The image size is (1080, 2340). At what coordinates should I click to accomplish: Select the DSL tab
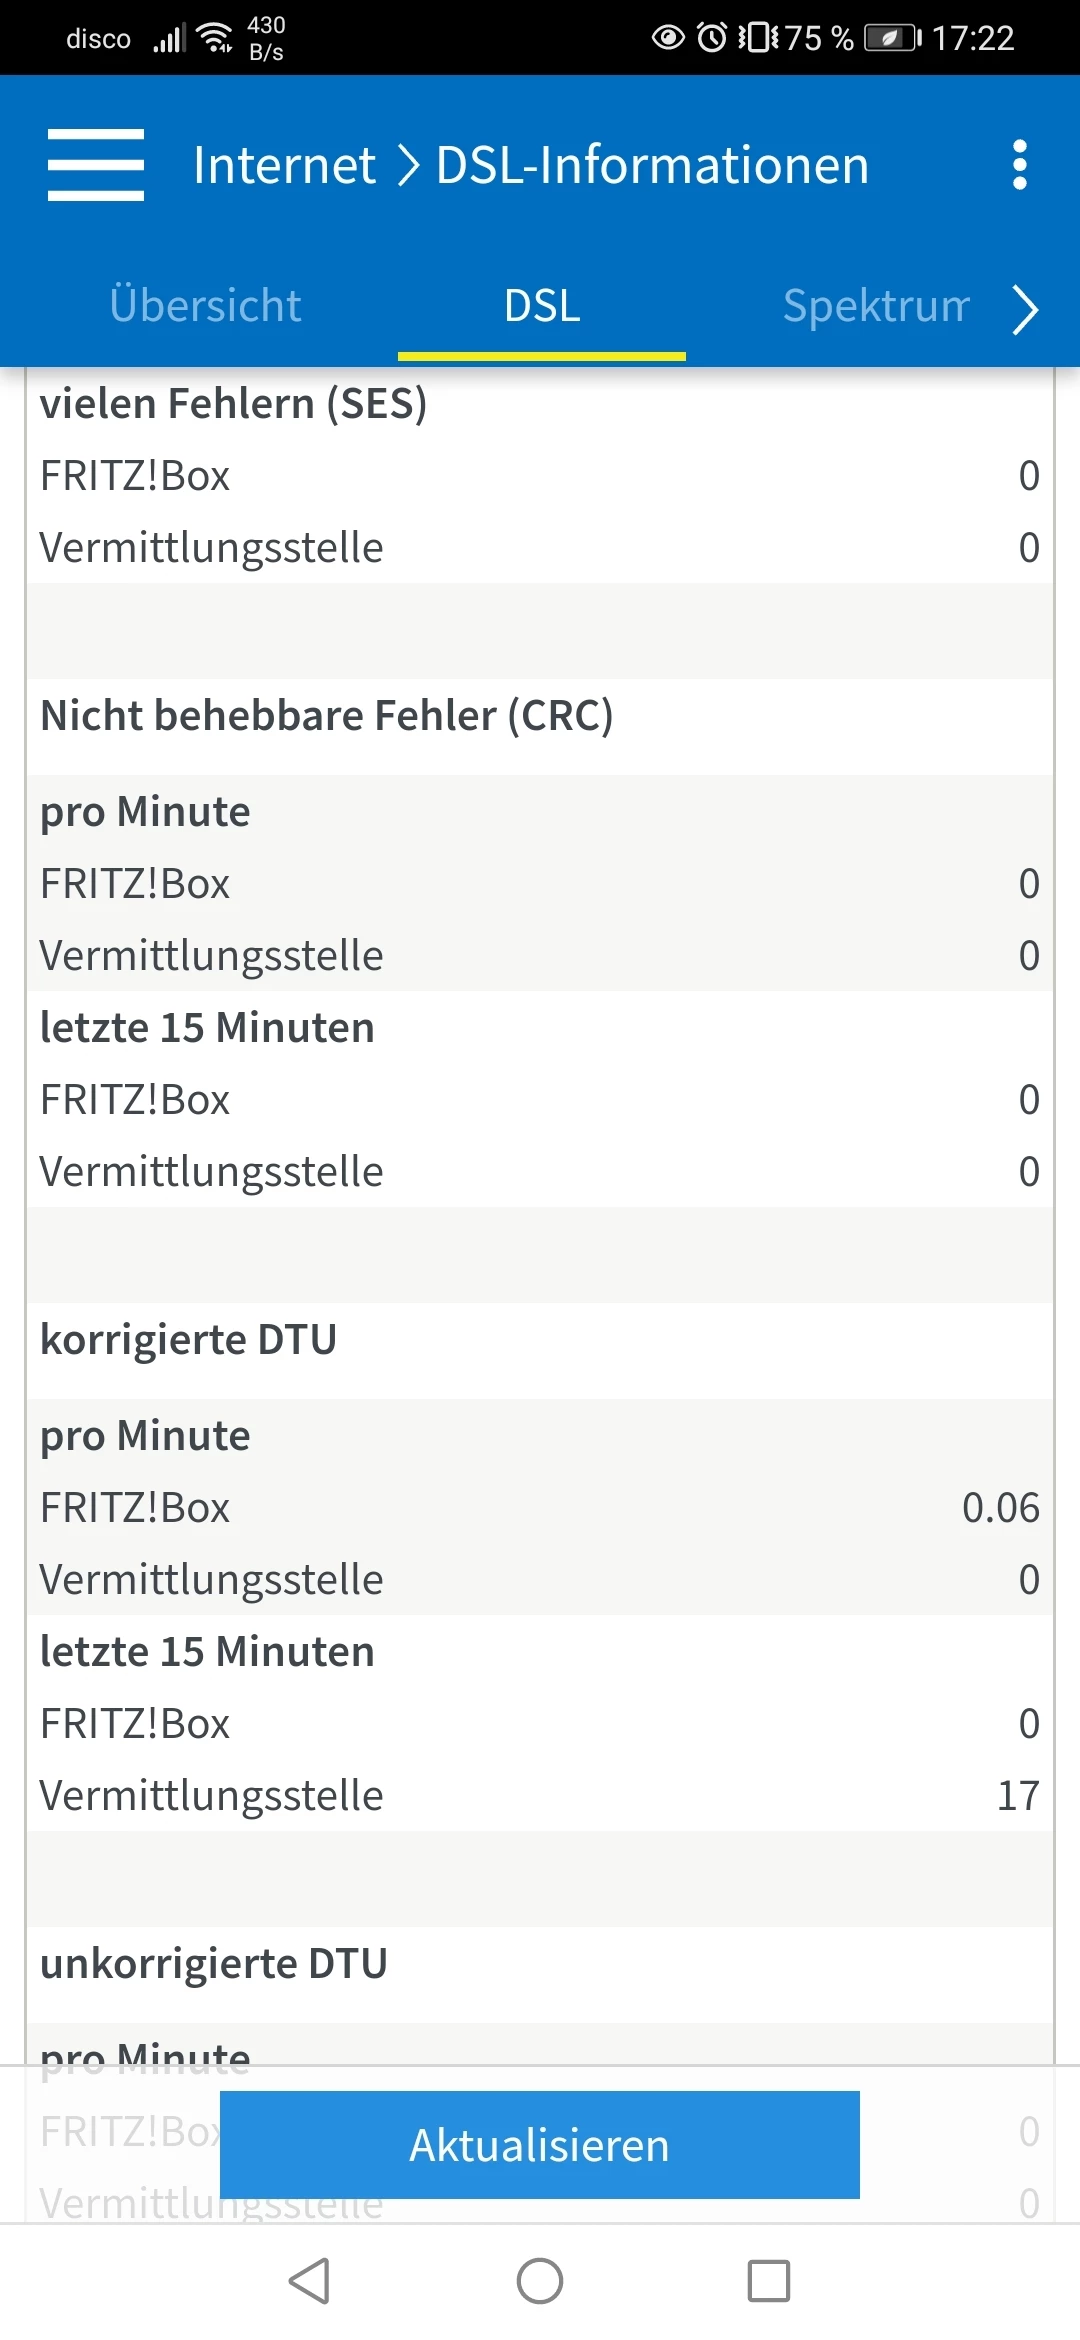point(542,305)
